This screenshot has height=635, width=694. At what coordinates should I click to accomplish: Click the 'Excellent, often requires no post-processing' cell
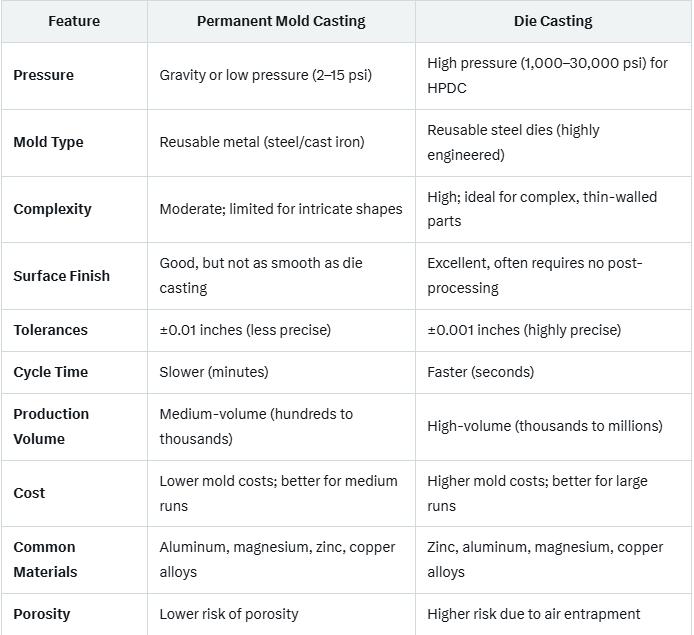(535, 275)
